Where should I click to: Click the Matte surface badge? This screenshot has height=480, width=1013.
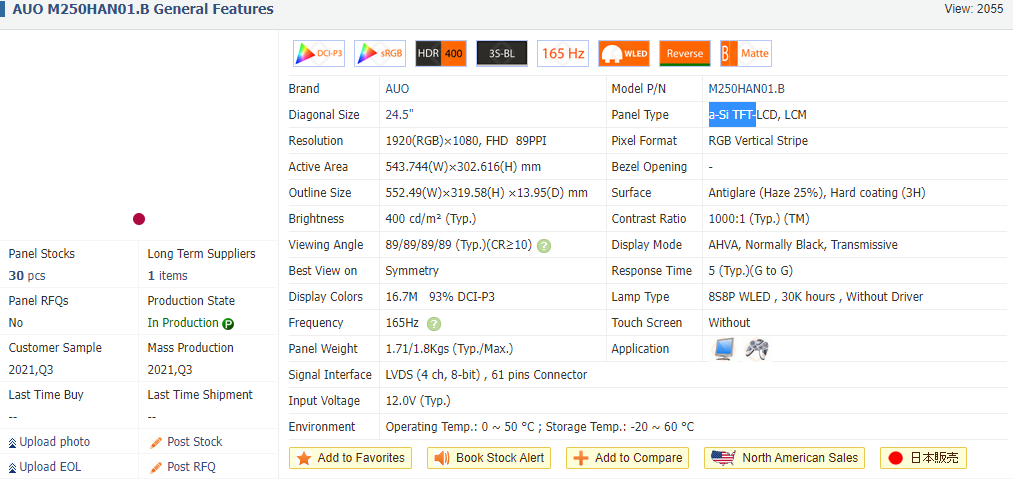point(746,54)
